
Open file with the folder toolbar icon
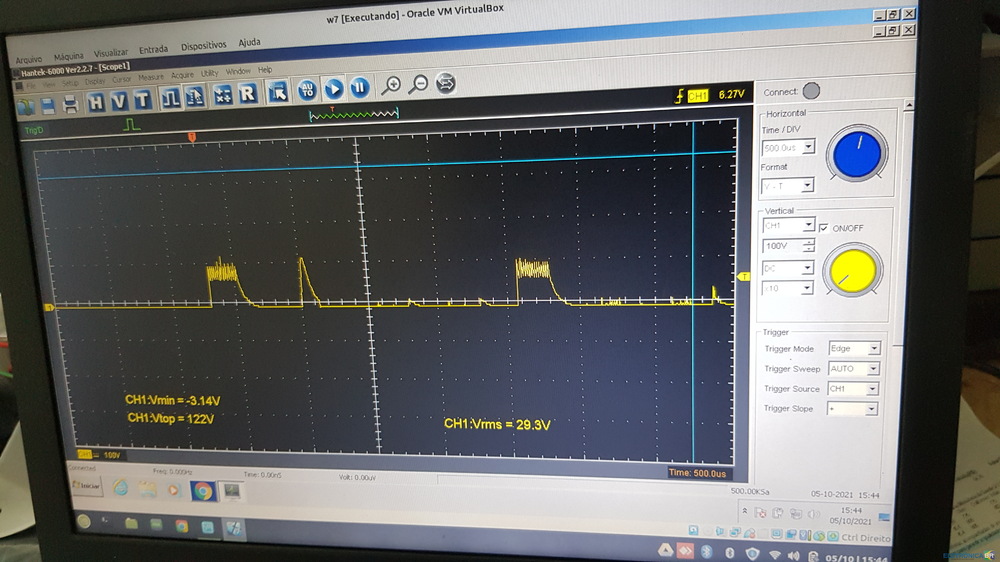(26, 107)
